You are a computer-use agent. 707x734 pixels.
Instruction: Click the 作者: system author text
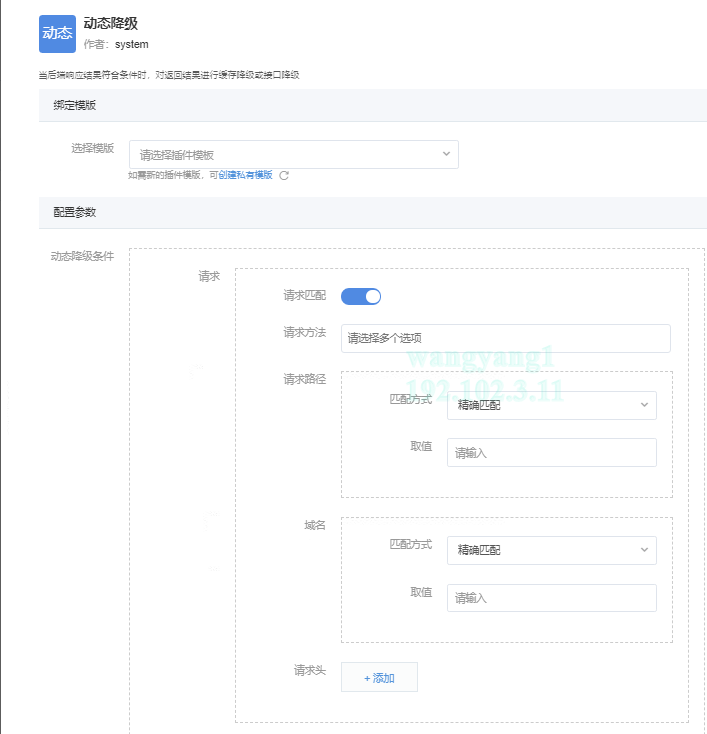tap(116, 45)
